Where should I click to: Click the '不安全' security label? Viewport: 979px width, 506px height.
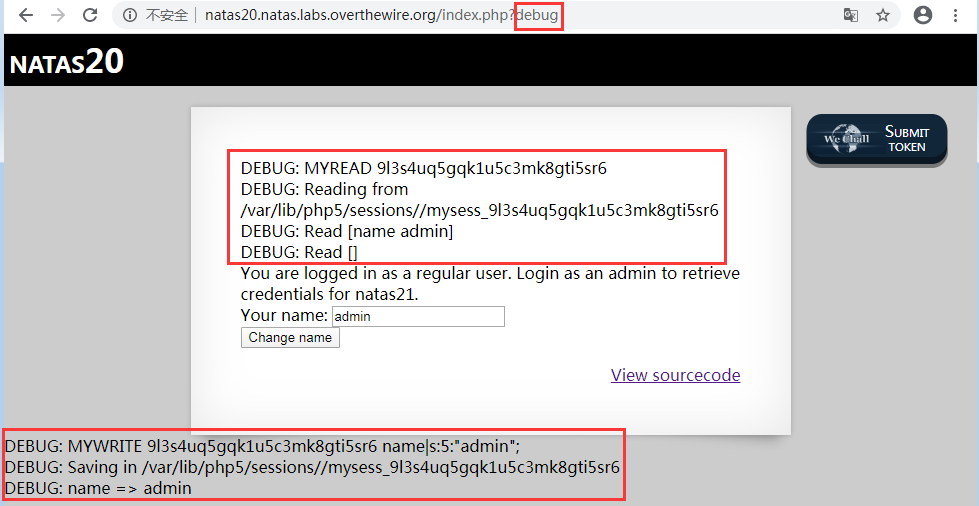[x=167, y=15]
